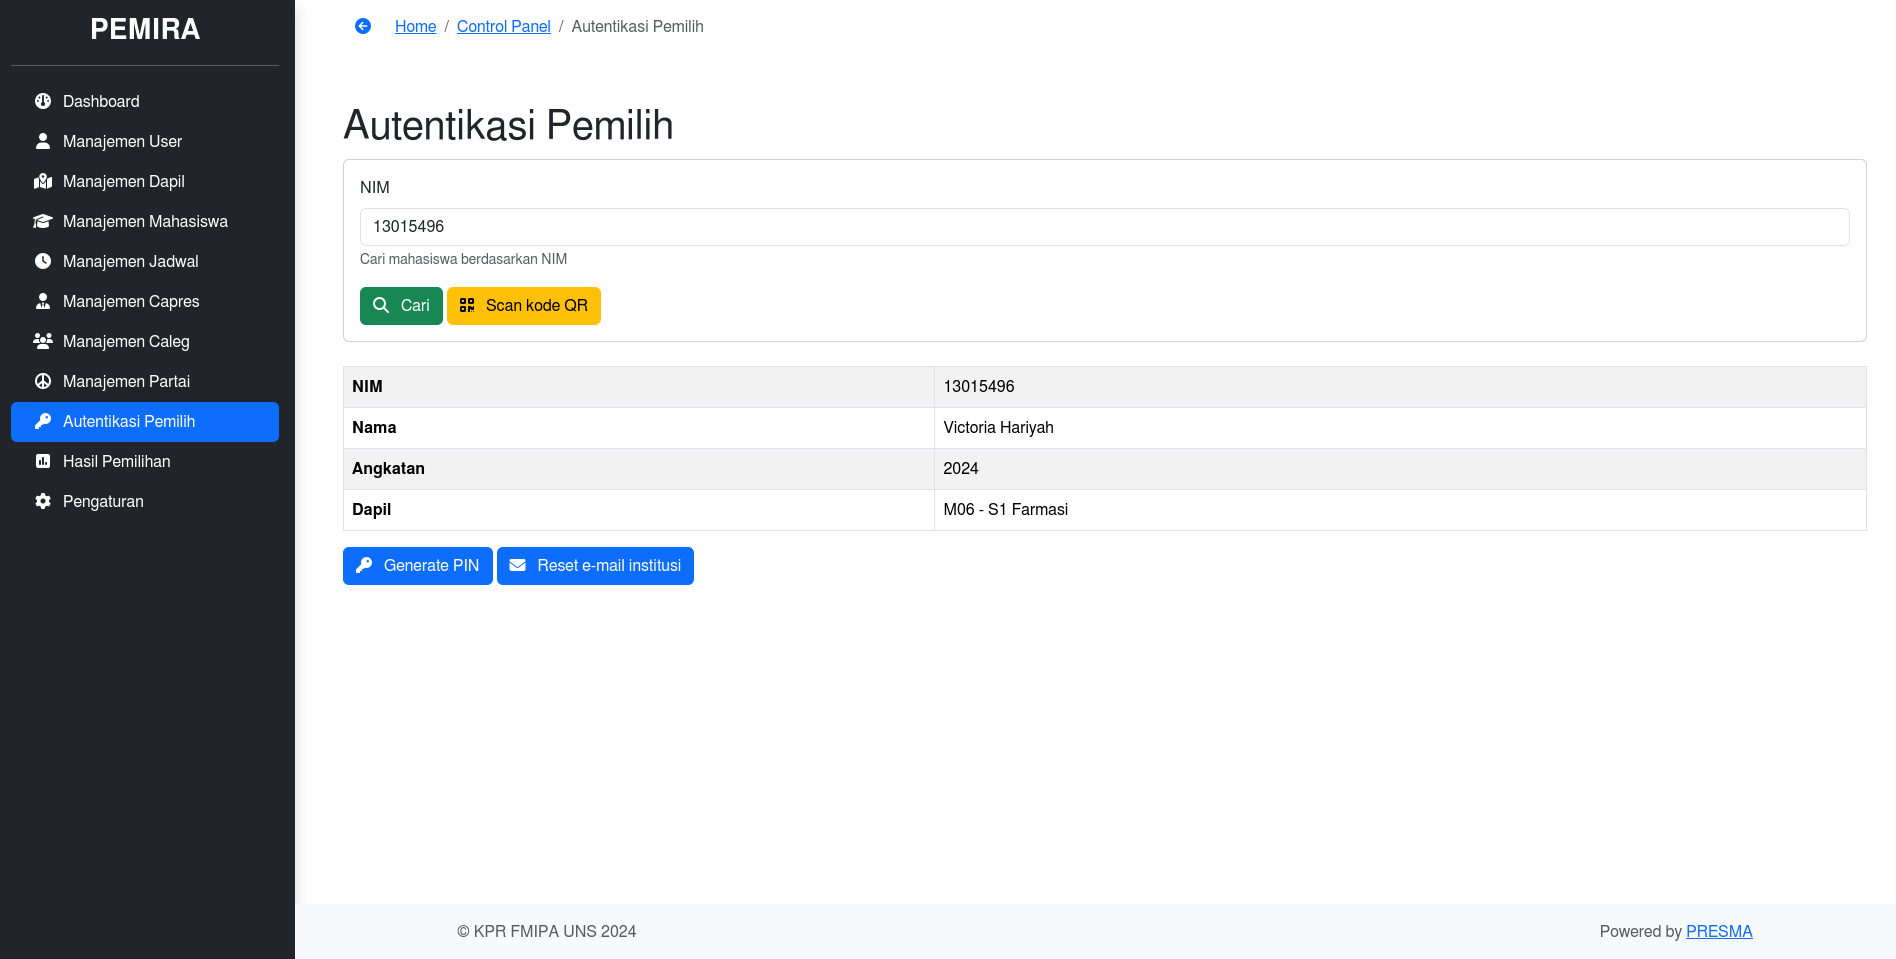The width and height of the screenshot is (1896, 959).
Task: Open Manajemen User in sidebar
Action: pyautogui.click(x=122, y=141)
